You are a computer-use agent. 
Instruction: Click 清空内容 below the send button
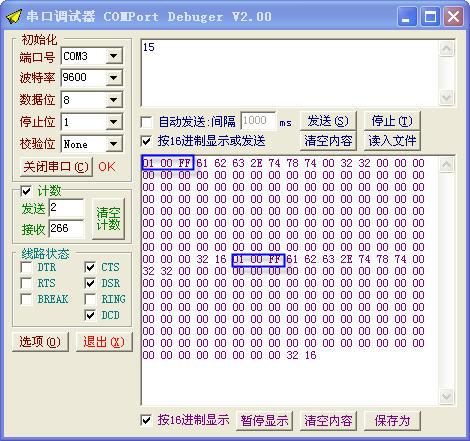[x=328, y=141]
